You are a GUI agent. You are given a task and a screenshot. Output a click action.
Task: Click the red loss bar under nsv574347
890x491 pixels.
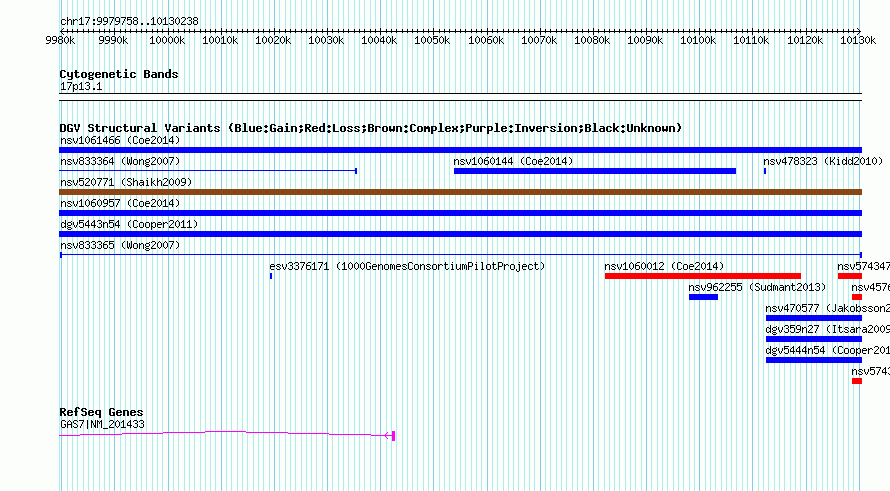850,276
